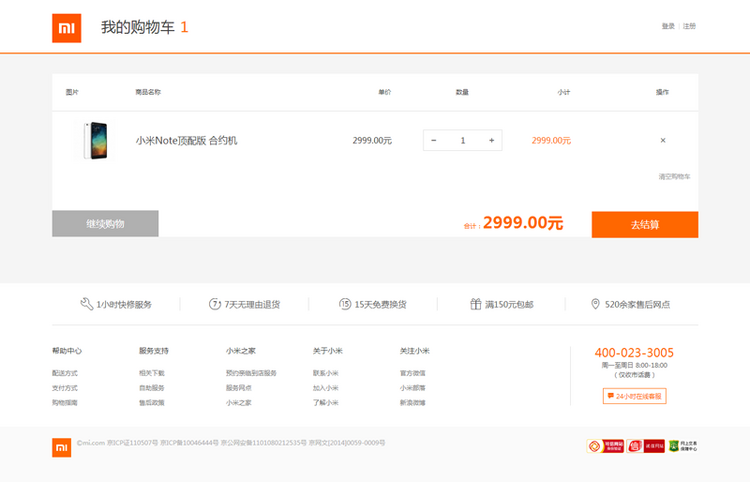750x482 pixels.
Task: Click the 关于小米 footer heading
Action: pyautogui.click(x=328, y=351)
